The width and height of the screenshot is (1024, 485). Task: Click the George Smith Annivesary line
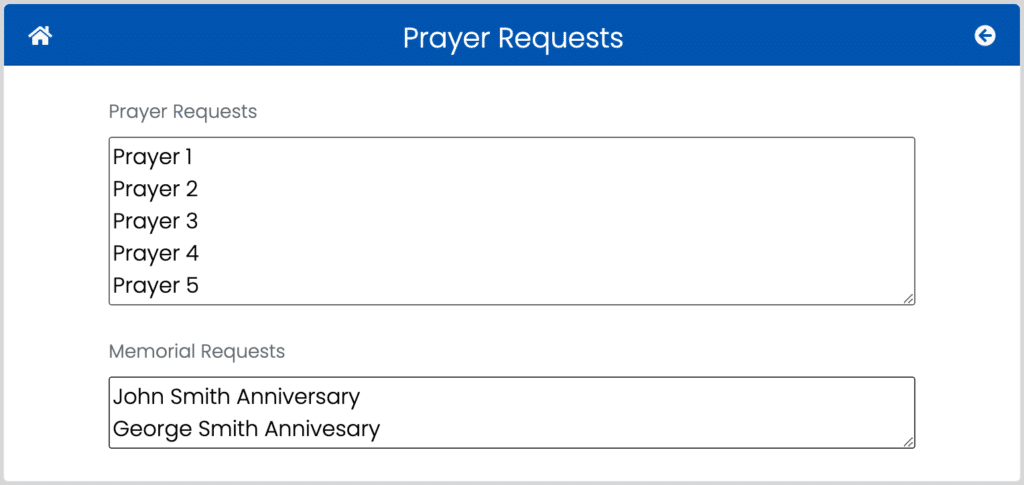pyautogui.click(x=246, y=429)
